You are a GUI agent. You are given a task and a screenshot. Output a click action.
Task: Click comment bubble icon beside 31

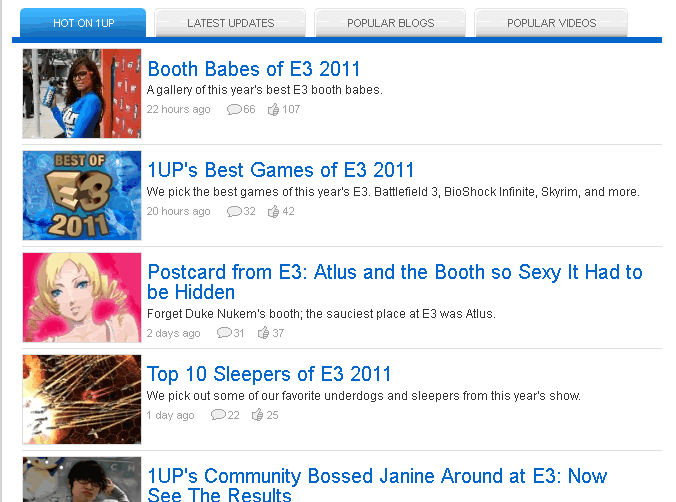(224, 333)
